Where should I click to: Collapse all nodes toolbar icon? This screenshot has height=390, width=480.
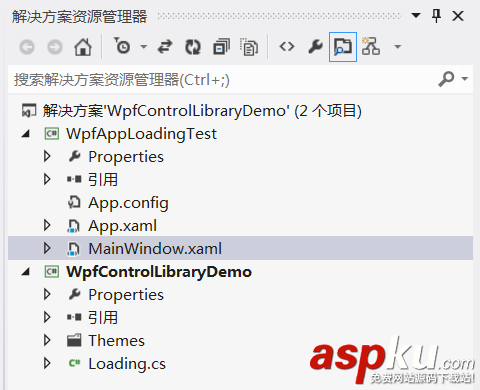tap(221, 46)
